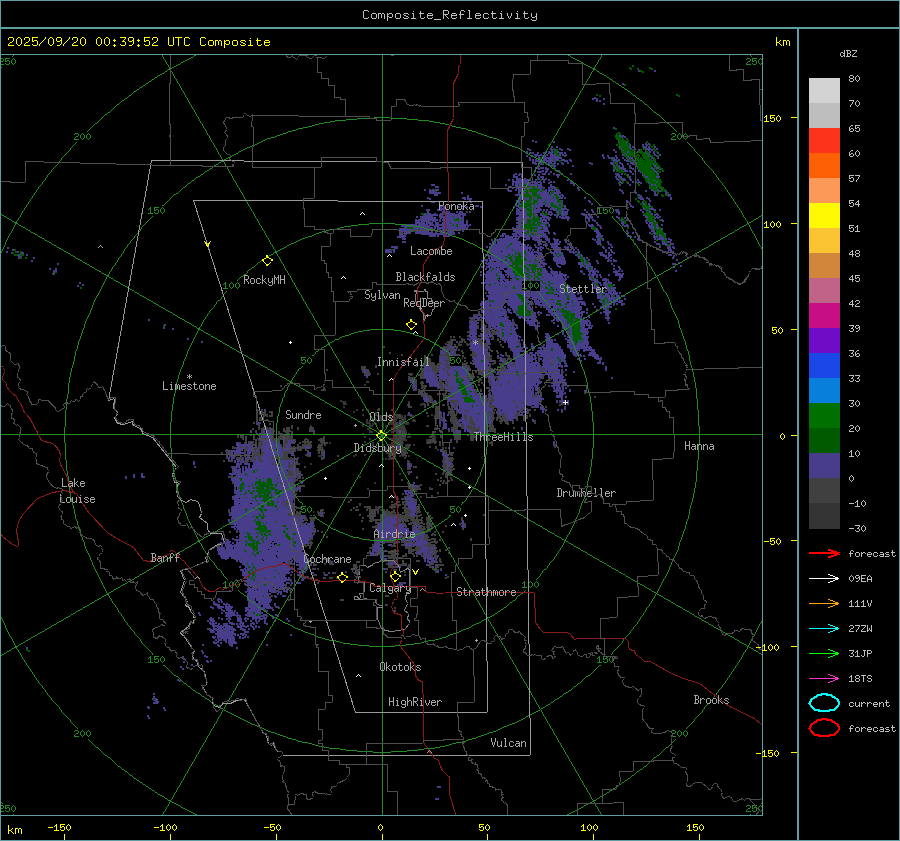Click the Stettler town label
The width and height of the screenshot is (900, 841).
point(583,289)
